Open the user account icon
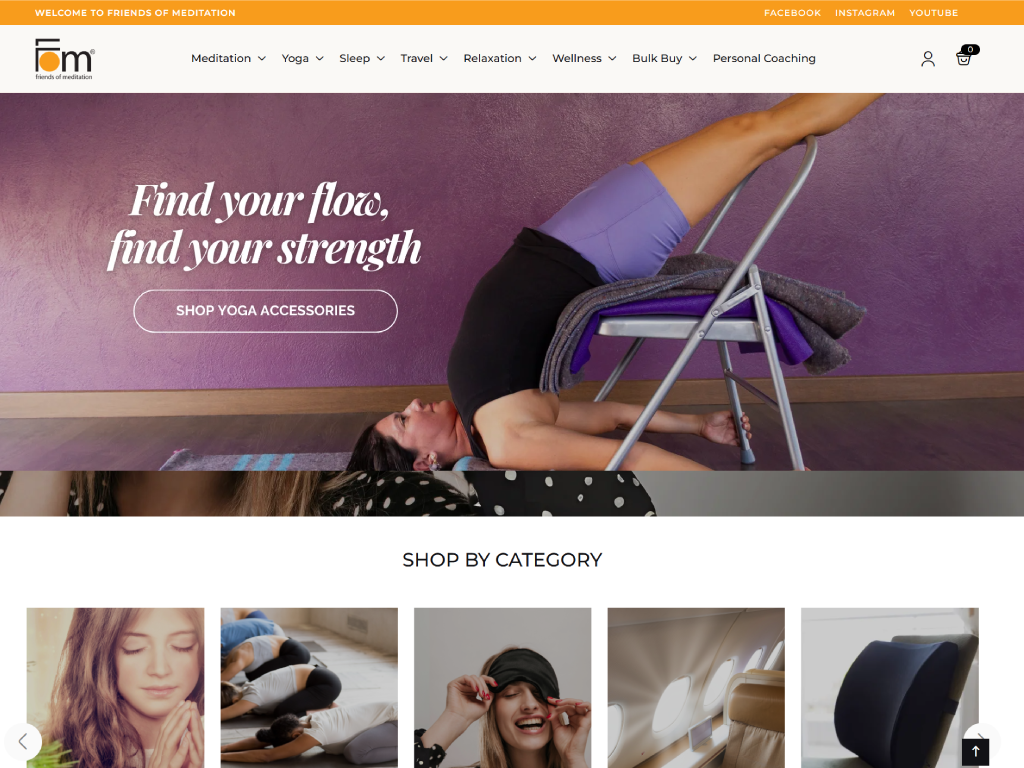This screenshot has width=1024, height=768. [x=927, y=59]
